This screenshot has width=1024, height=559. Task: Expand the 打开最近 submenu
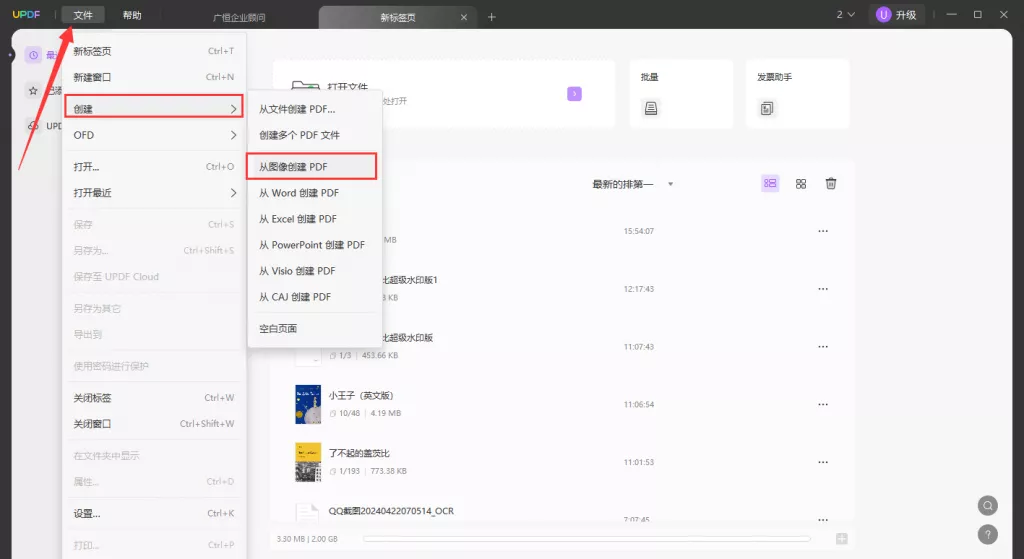click(153, 193)
